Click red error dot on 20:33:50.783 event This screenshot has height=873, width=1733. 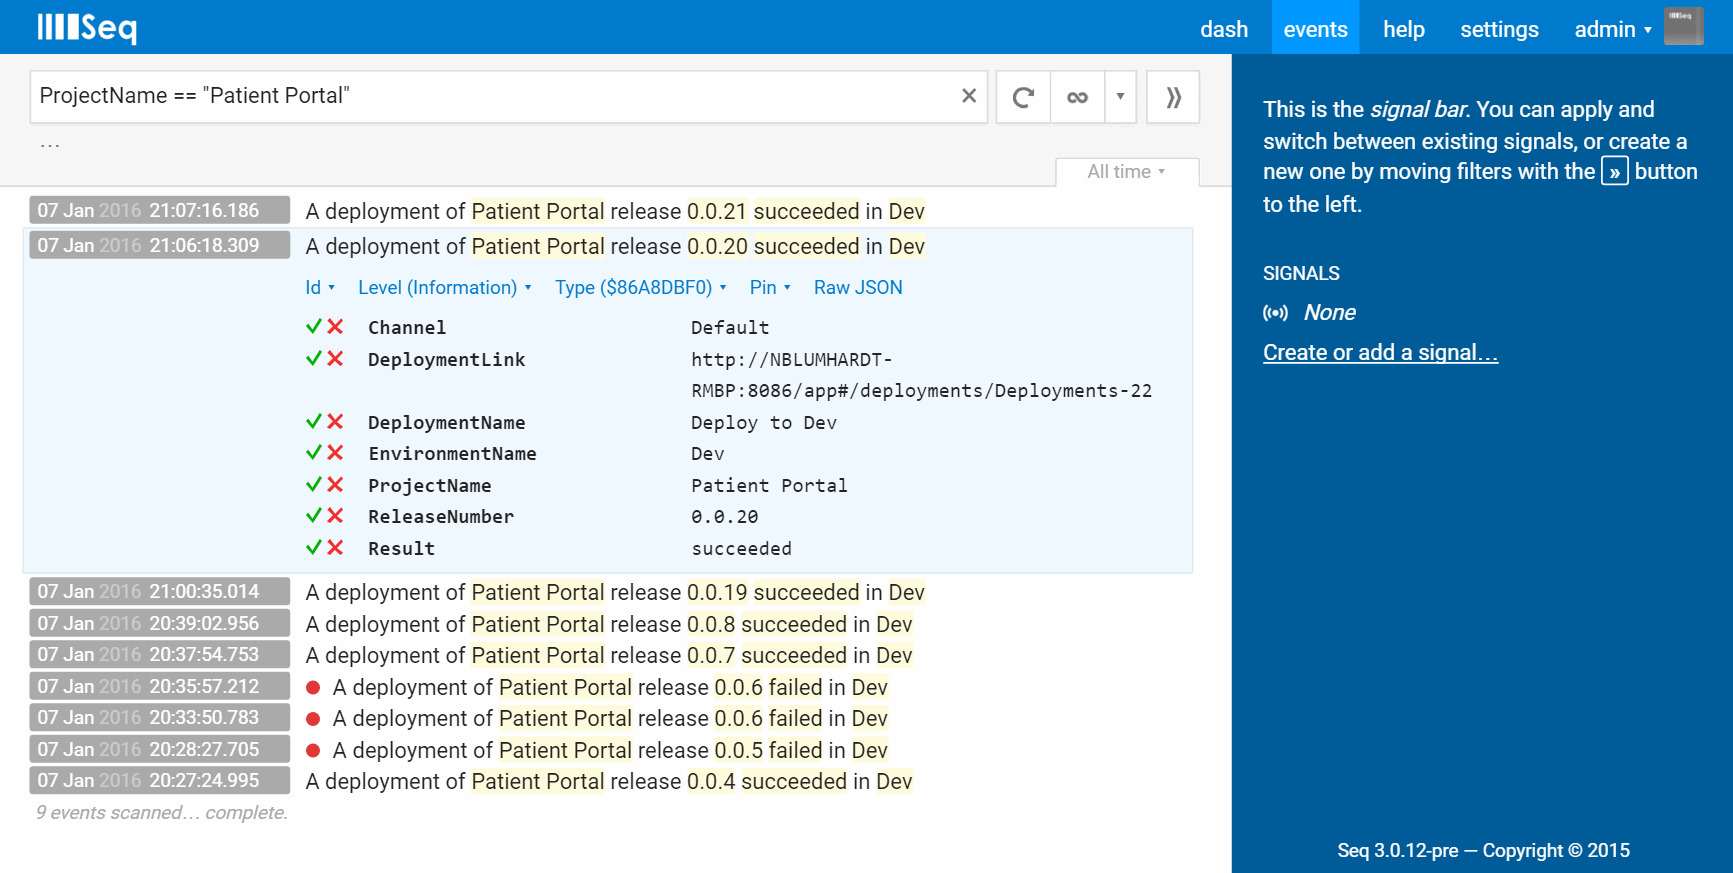pos(313,718)
